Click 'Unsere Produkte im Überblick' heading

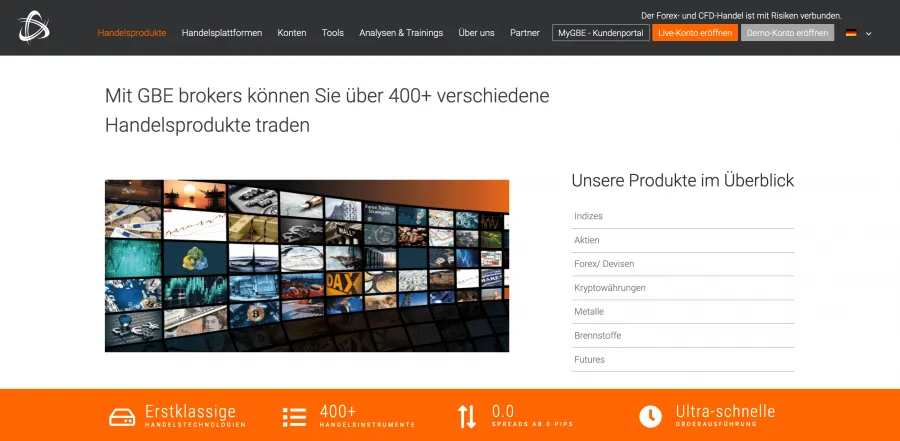click(682, 180)
